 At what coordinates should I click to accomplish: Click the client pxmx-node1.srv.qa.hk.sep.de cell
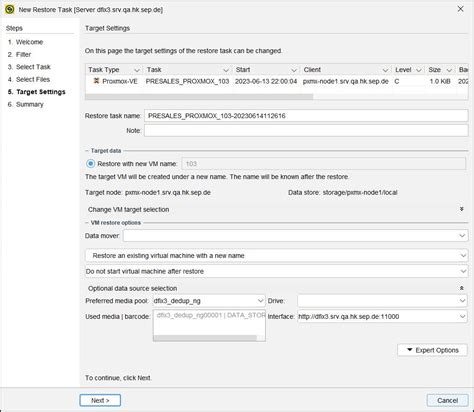tap(346, 81)
